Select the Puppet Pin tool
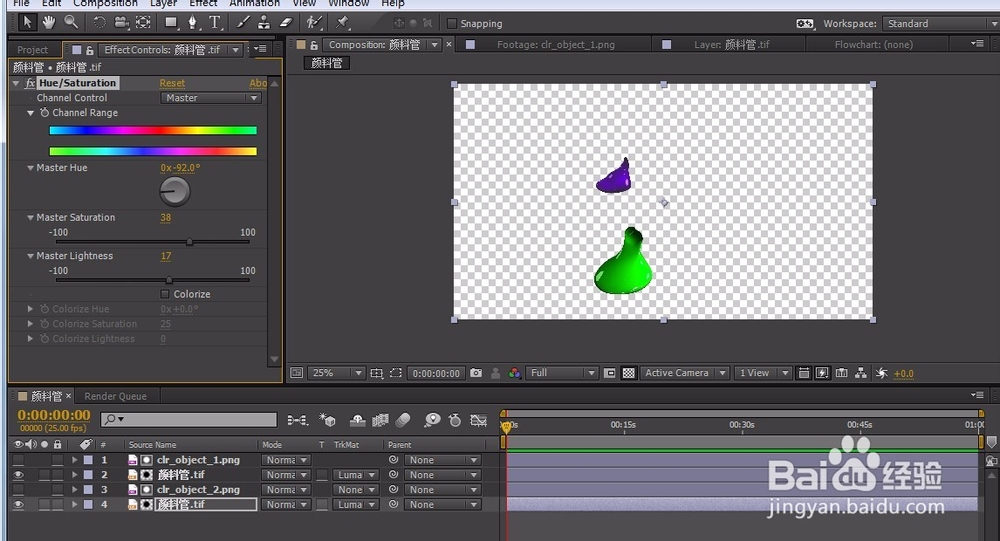This screenshot has height=541, width=1000. [x=342, y=23]
